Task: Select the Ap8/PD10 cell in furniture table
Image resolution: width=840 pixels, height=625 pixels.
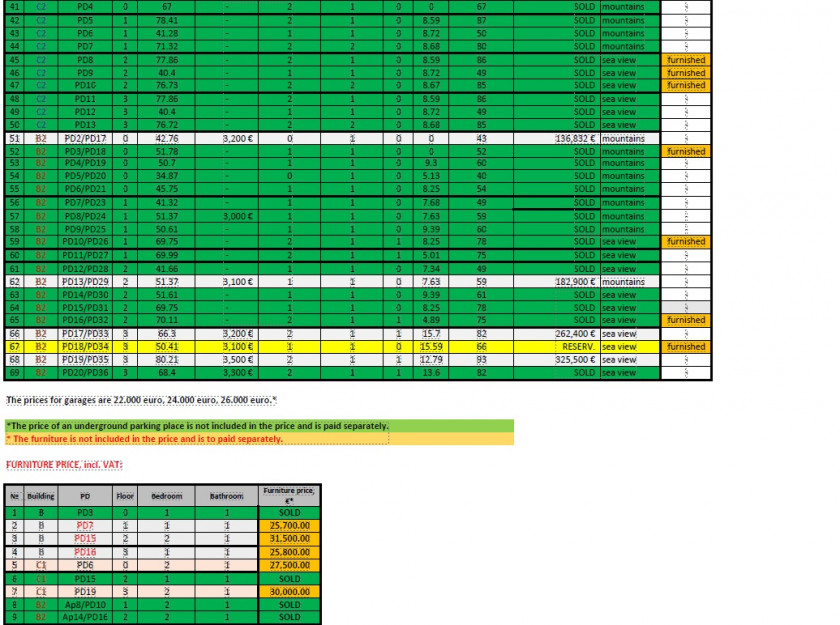Action: pyautogui.click(x=85, y=604)
